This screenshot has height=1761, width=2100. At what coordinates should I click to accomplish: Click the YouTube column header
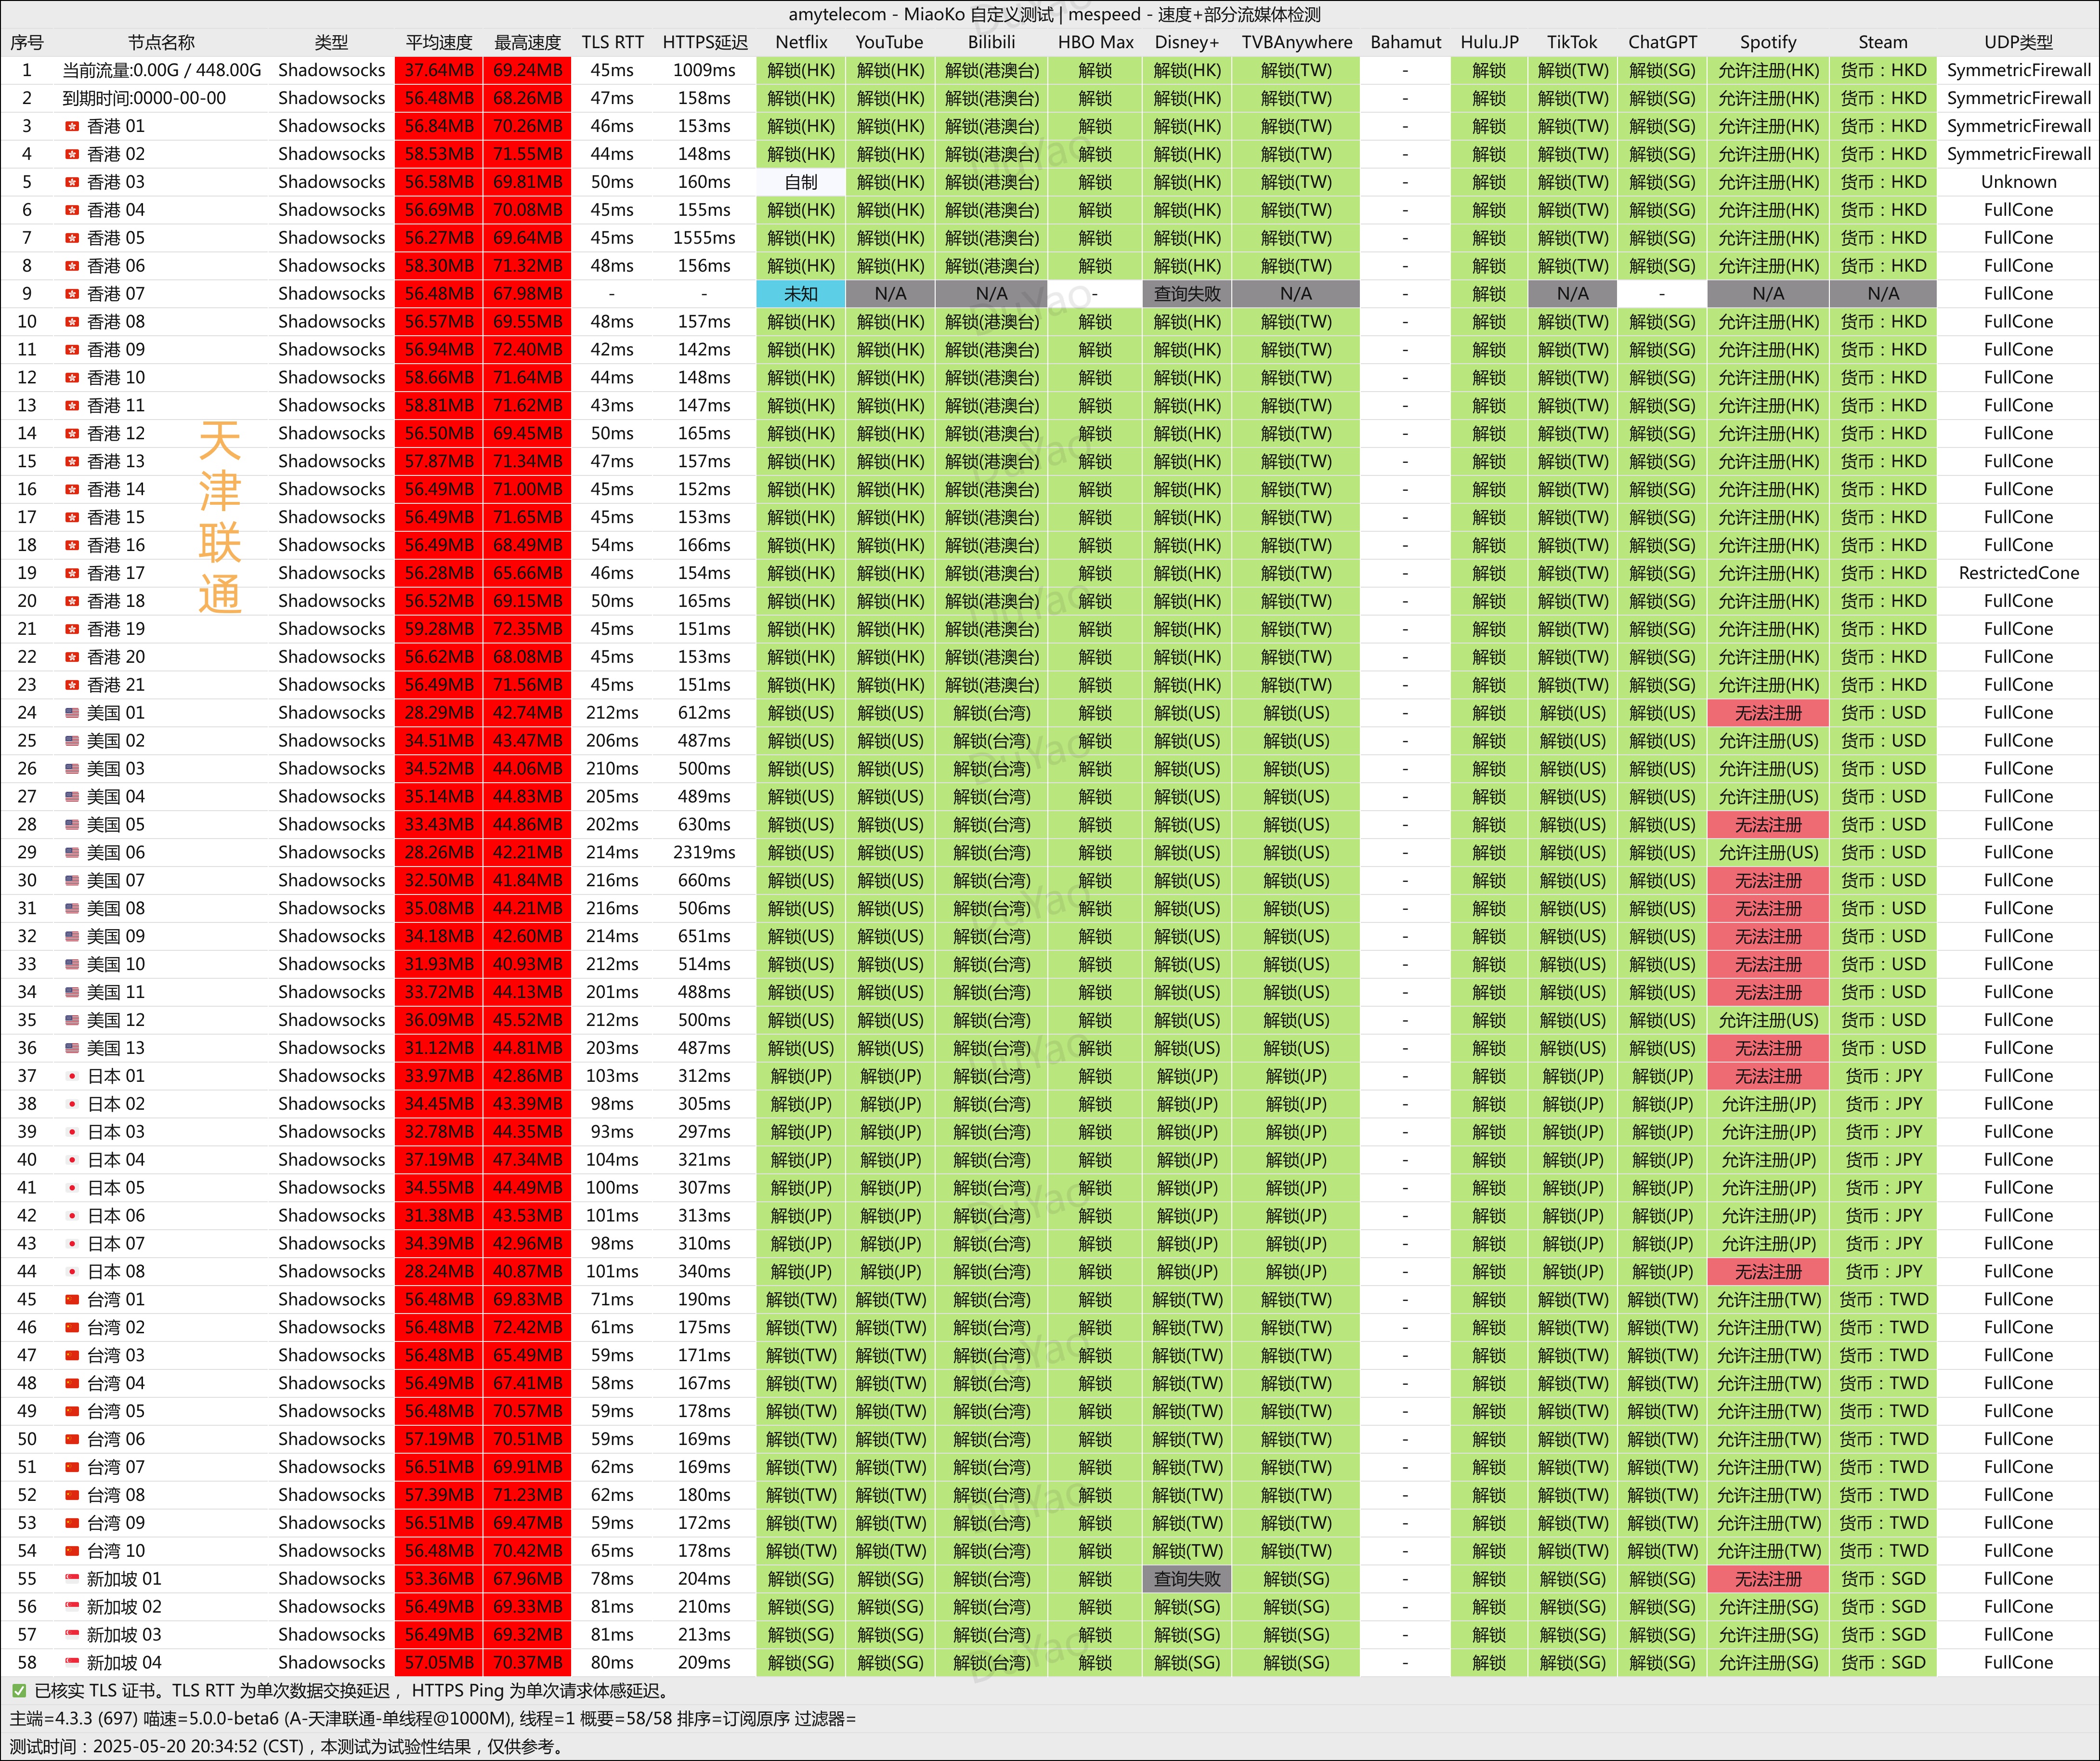[889, 42]
